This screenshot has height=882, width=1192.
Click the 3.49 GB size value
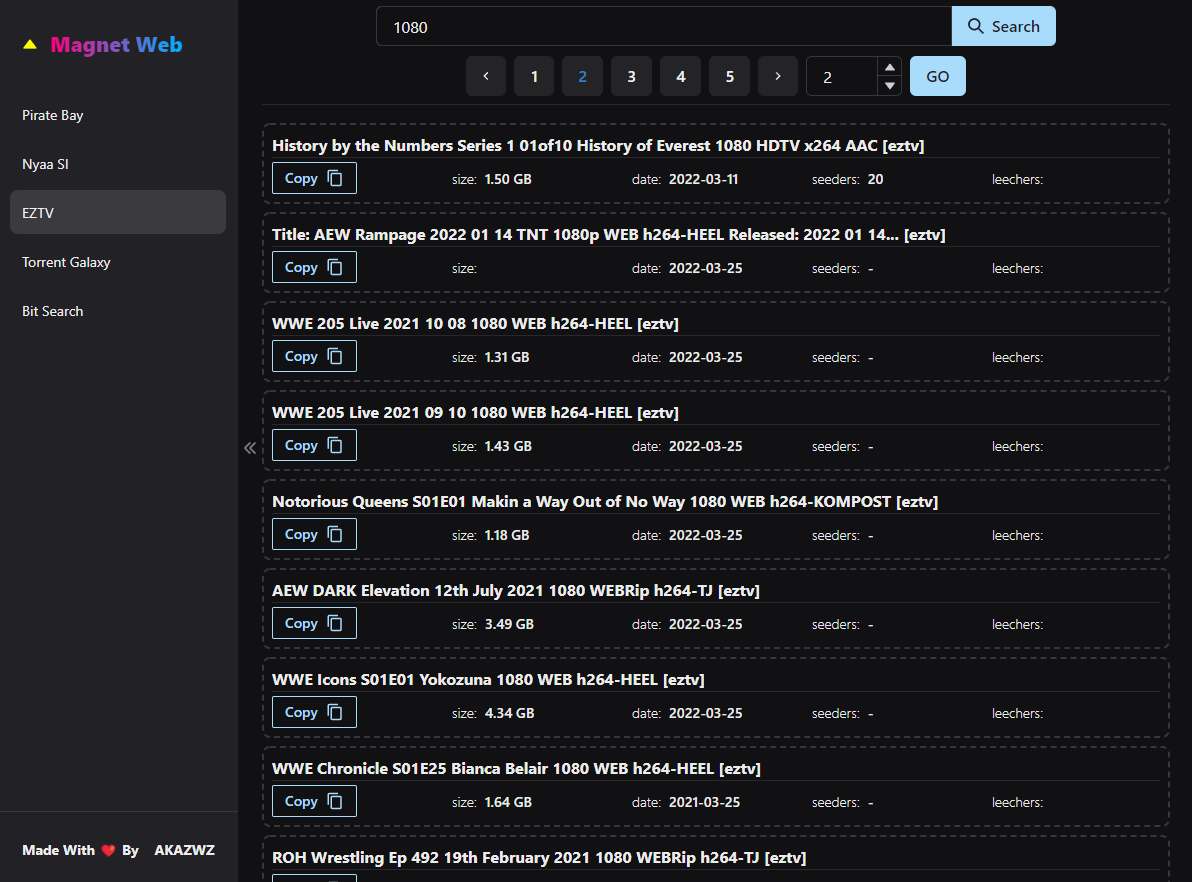[x=509, y=624]
